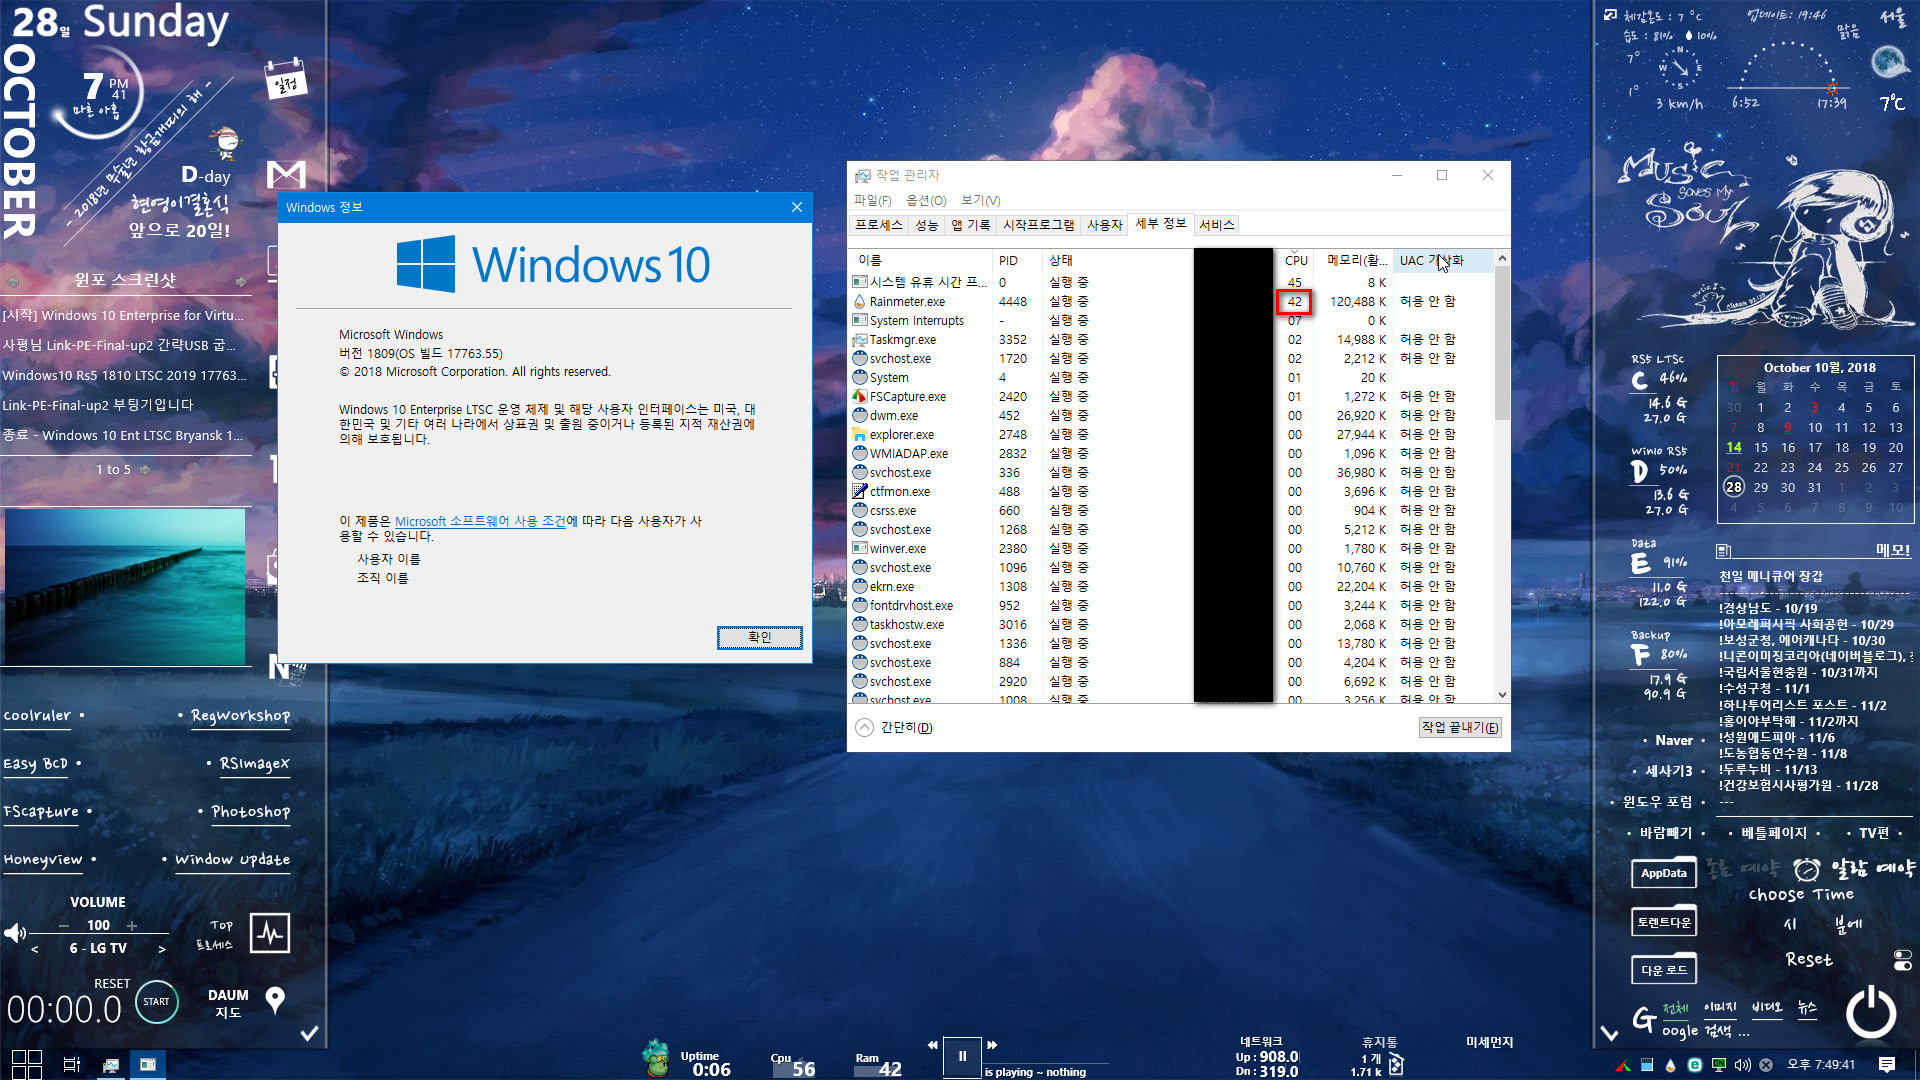Open Task View on the taskbar
This screenshot has width=1920, height=1080.
pyautogui.click(x=71, y=1064)
